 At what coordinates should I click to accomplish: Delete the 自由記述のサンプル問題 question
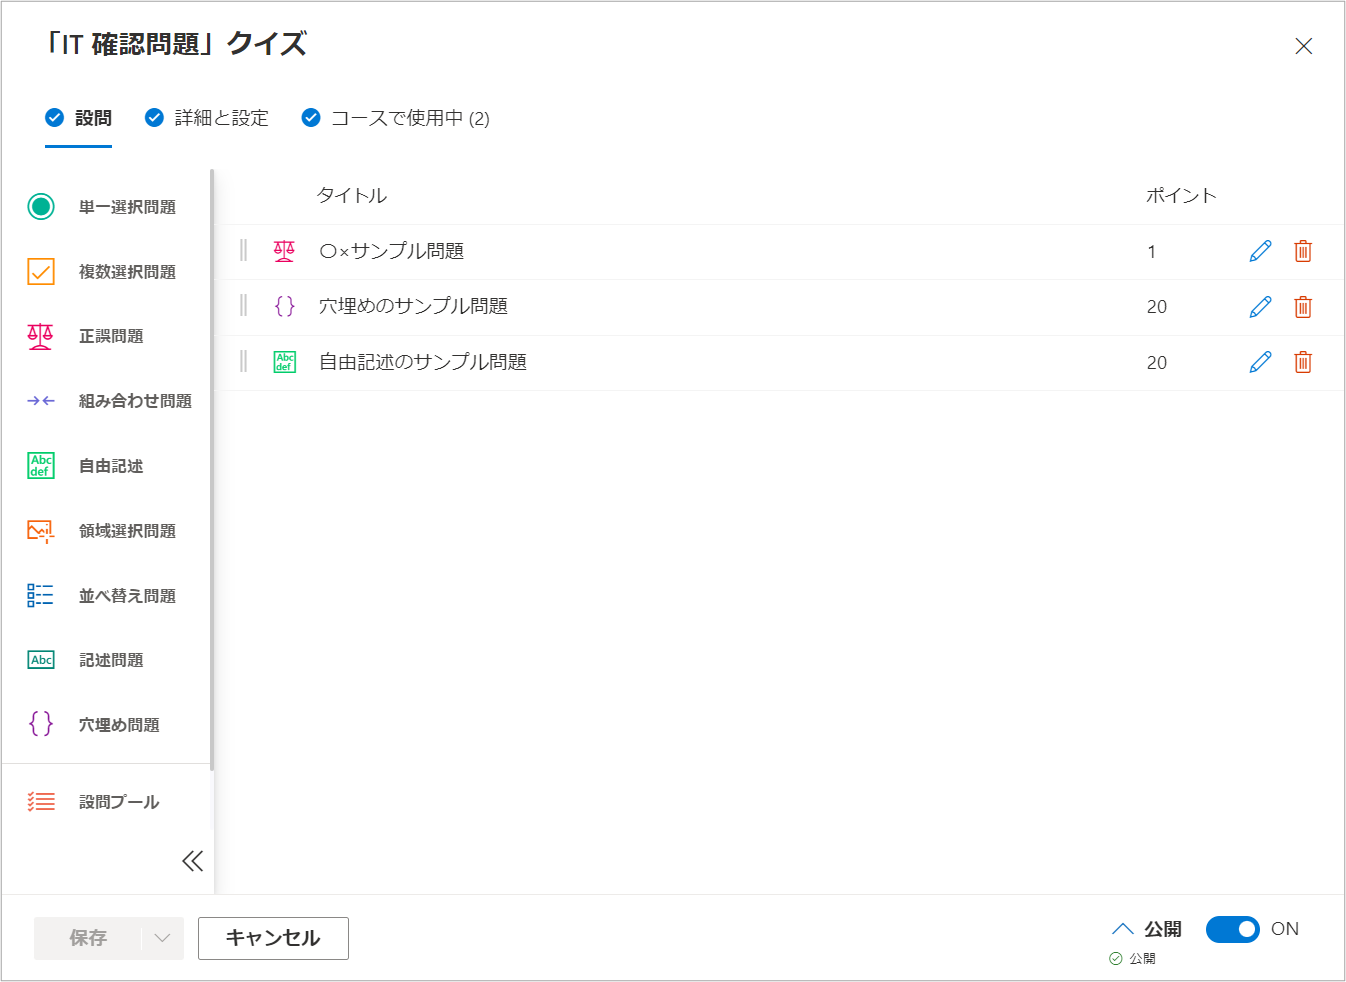(x=1303, y=362)
